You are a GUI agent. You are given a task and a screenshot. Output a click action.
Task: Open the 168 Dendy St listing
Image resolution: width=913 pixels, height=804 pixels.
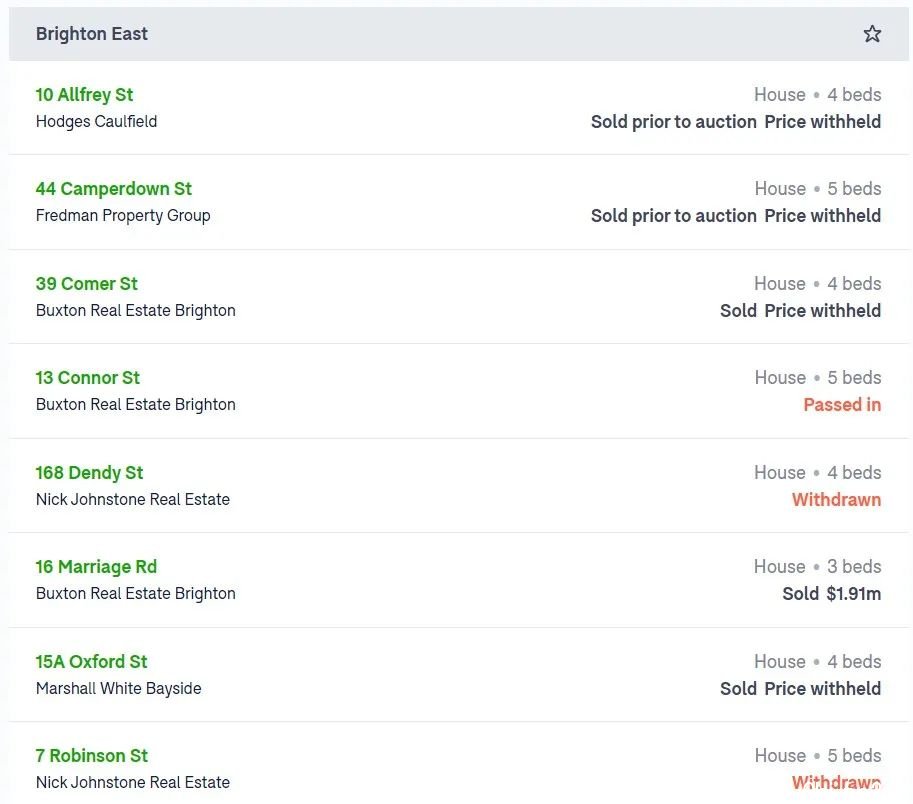[x=89, y=473]
